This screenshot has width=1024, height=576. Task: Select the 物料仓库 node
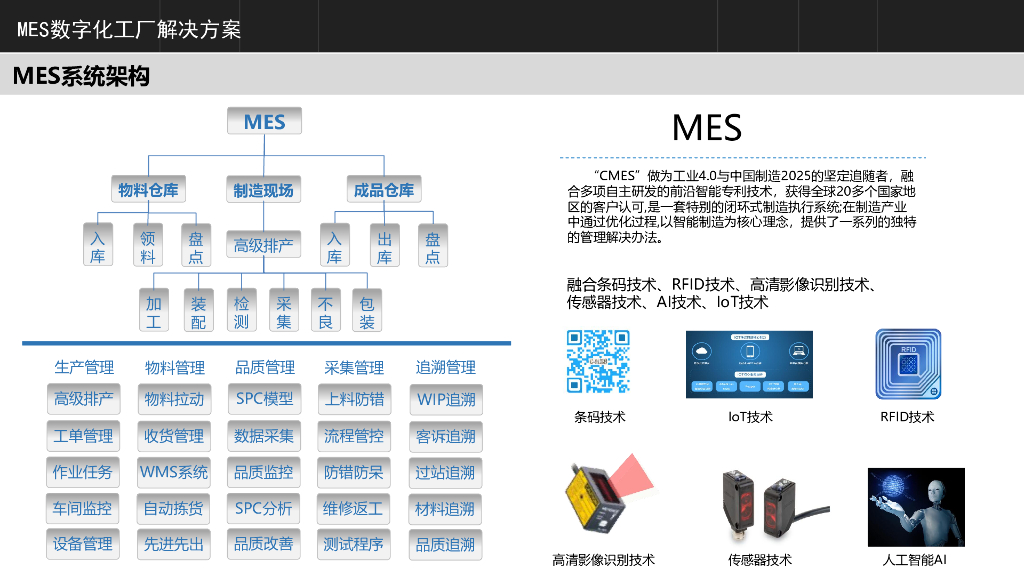coord(148,190)
